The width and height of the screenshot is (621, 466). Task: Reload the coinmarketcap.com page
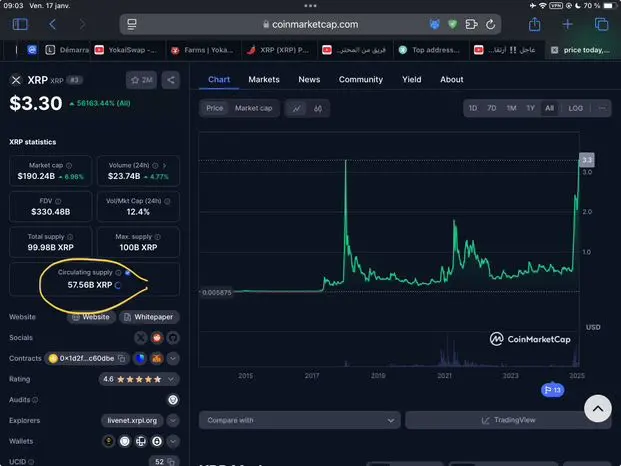click(490, 24)
